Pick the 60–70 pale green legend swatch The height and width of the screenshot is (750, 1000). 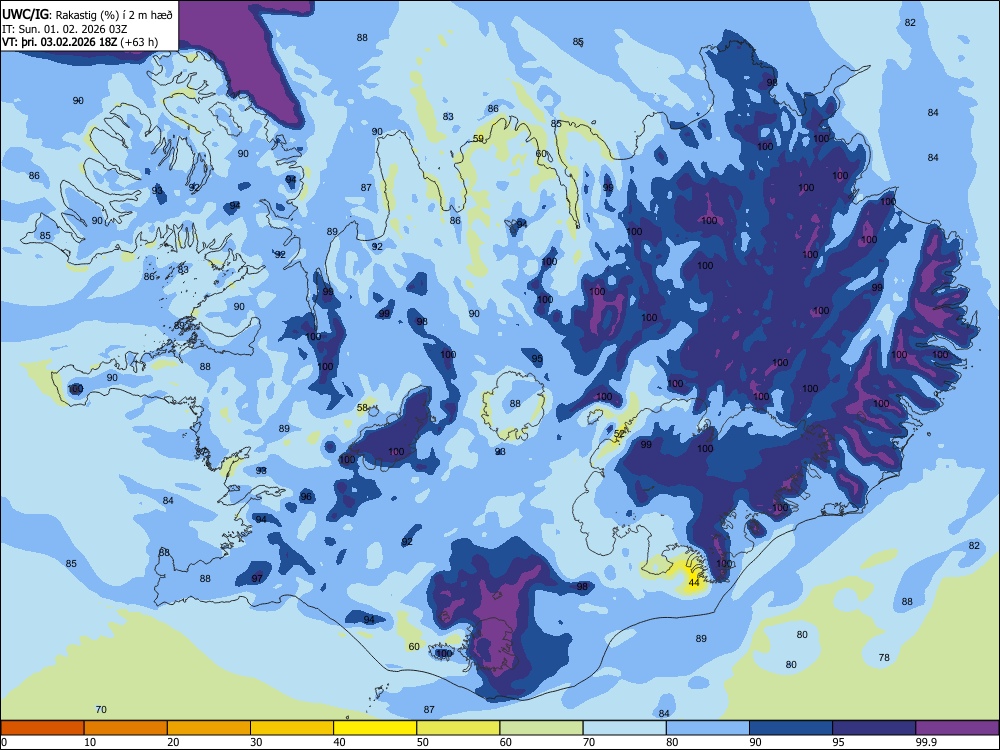pyautogui.click(x=541, y=728)
